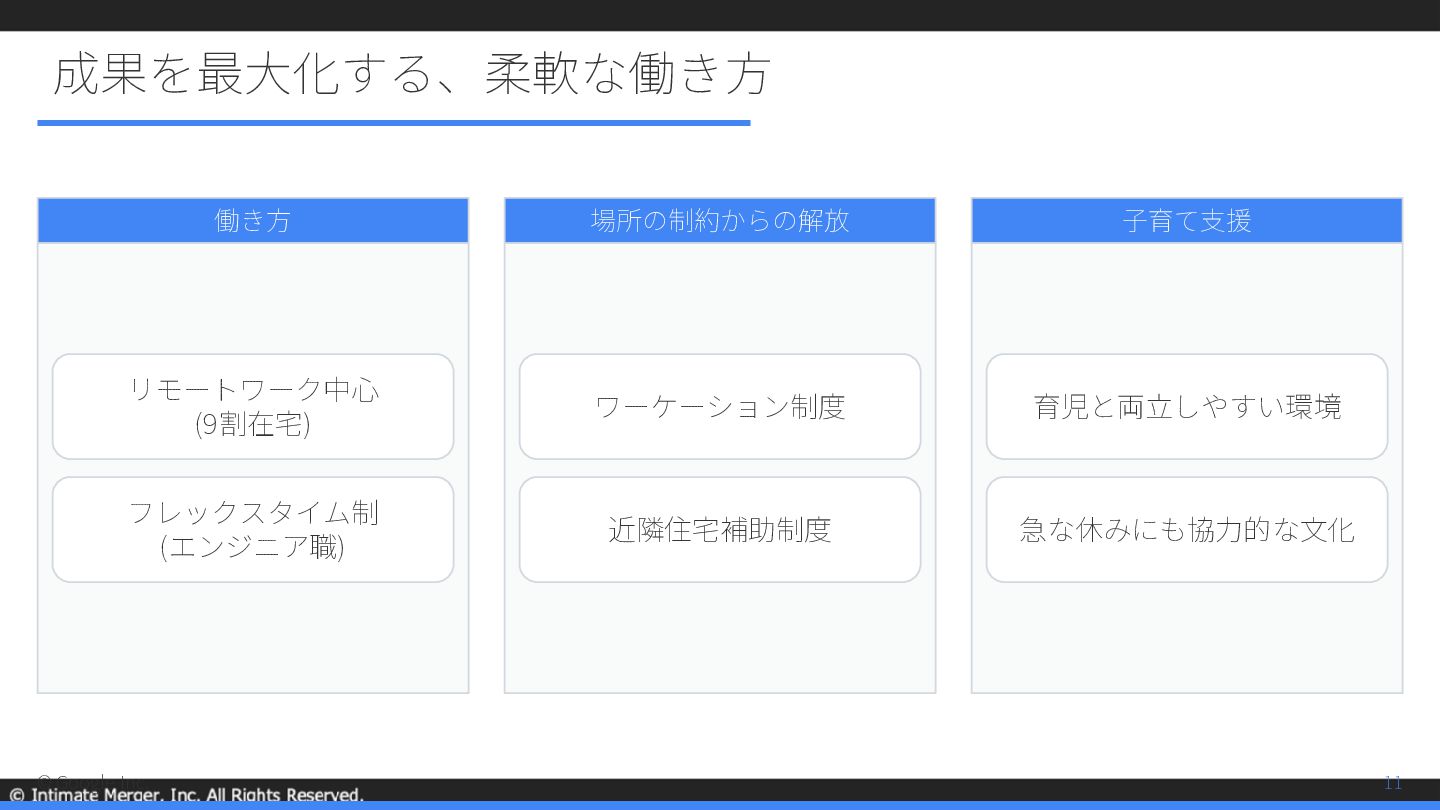Click the ワーケーション制度 card
1440x810 pixels.
pos(720,406)
